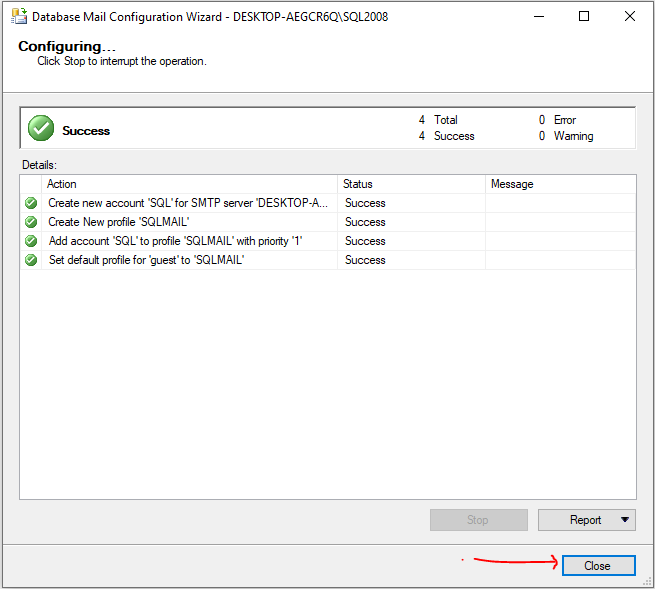Click the bold Success summary label
Screen dimensions: 655x589
(x=86, y=131)
